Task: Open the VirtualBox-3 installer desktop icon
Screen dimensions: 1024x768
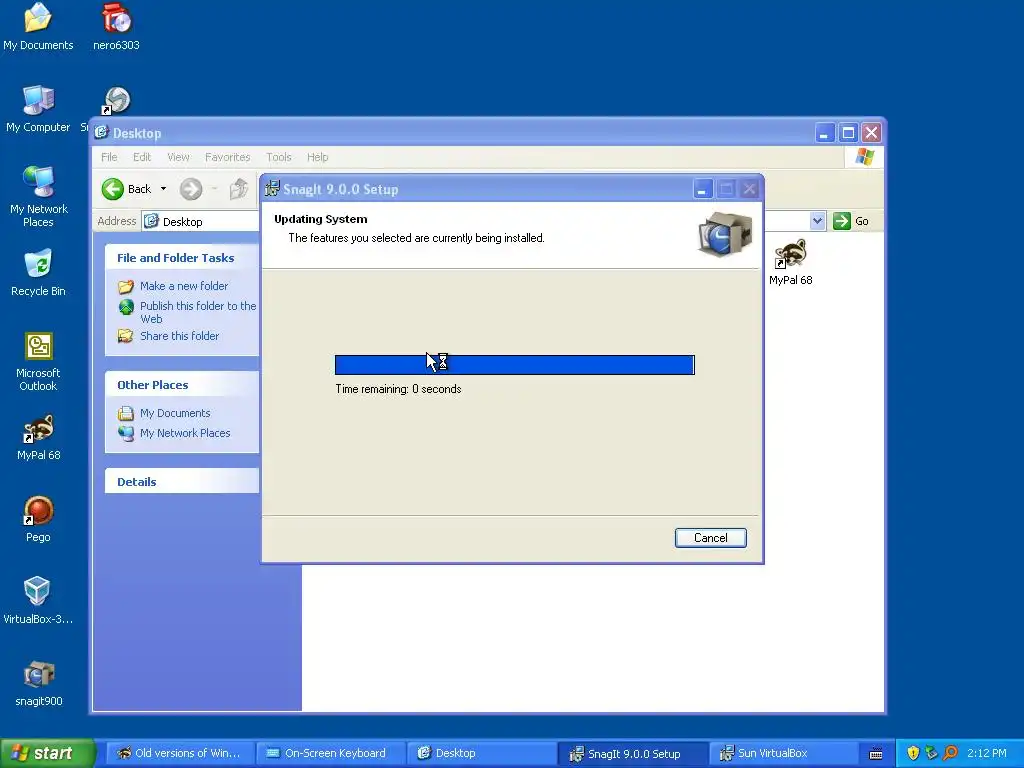Action: [x=37, y=600]
